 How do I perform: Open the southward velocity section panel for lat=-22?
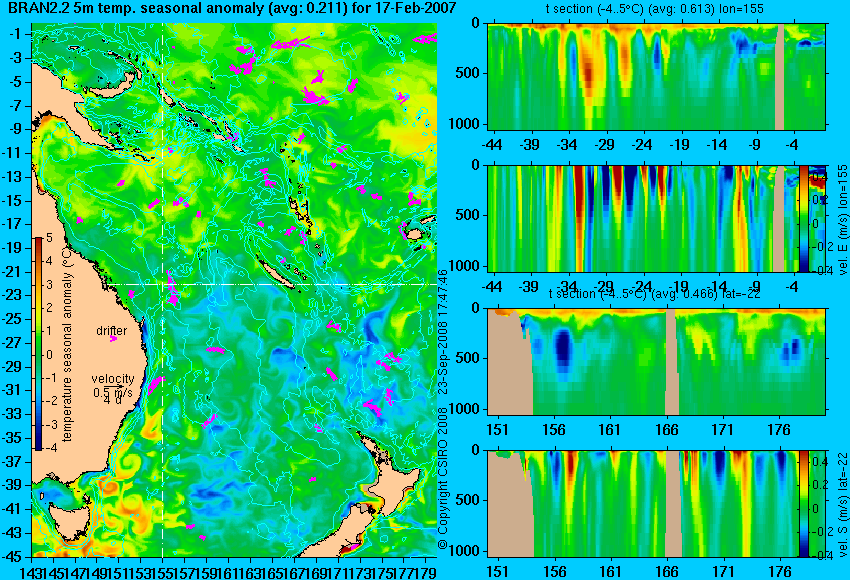657,504
